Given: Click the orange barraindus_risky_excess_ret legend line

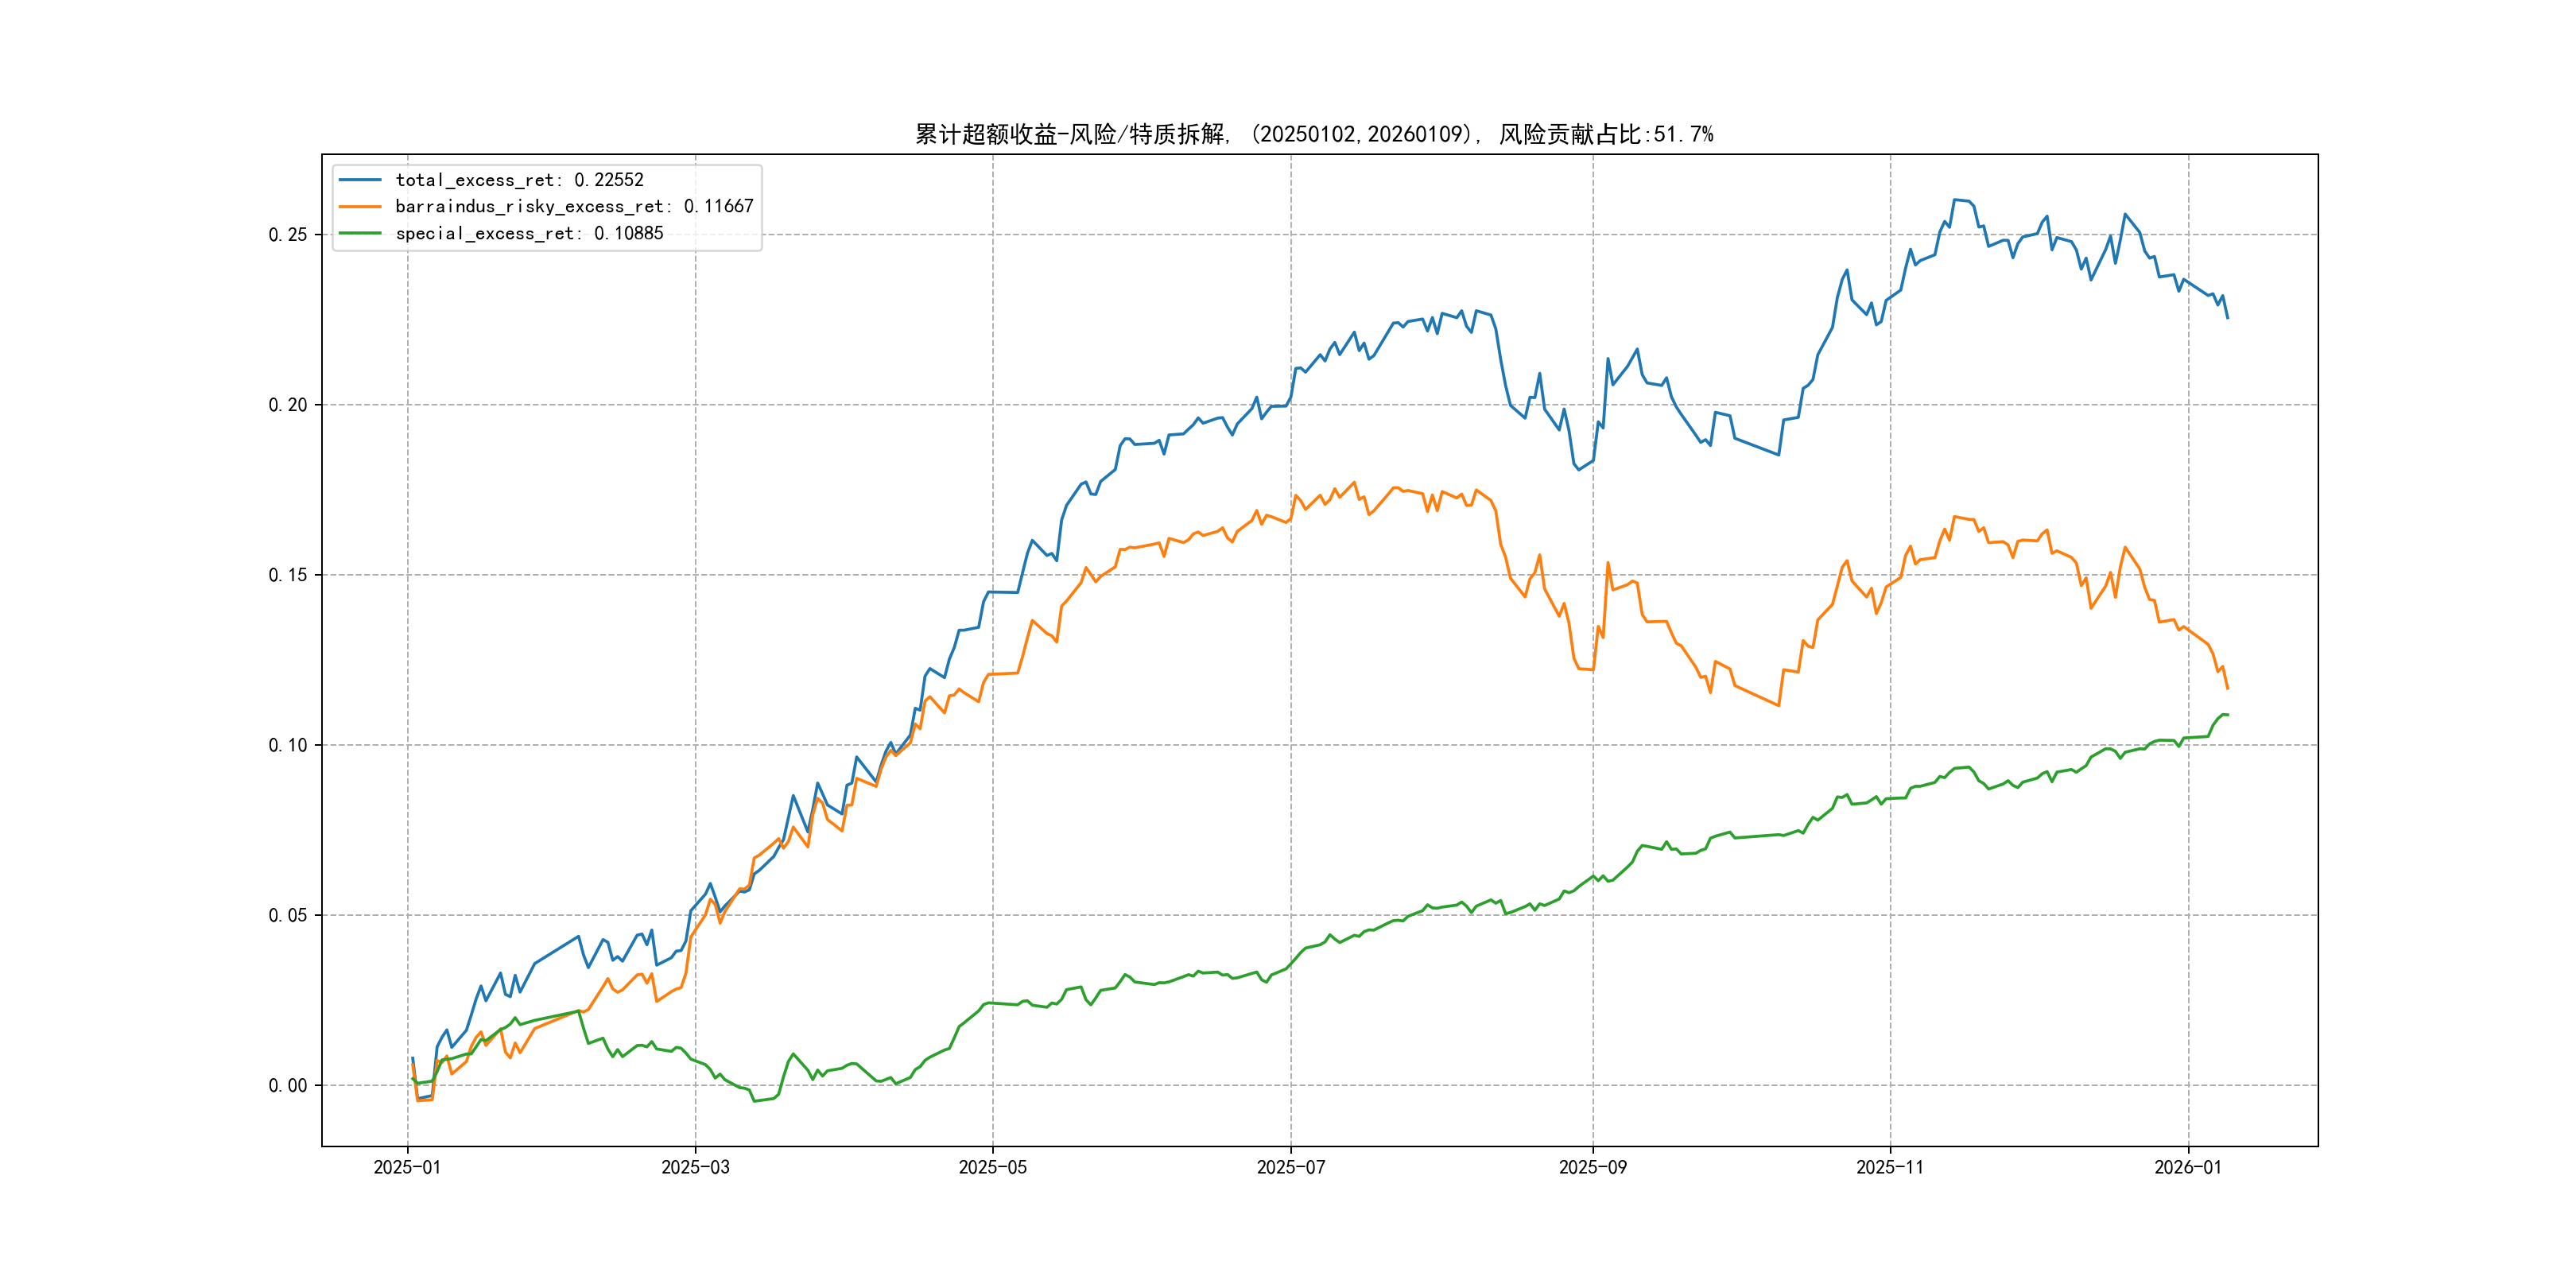Looking at the screenshot, I should click(x=360, y=206).
